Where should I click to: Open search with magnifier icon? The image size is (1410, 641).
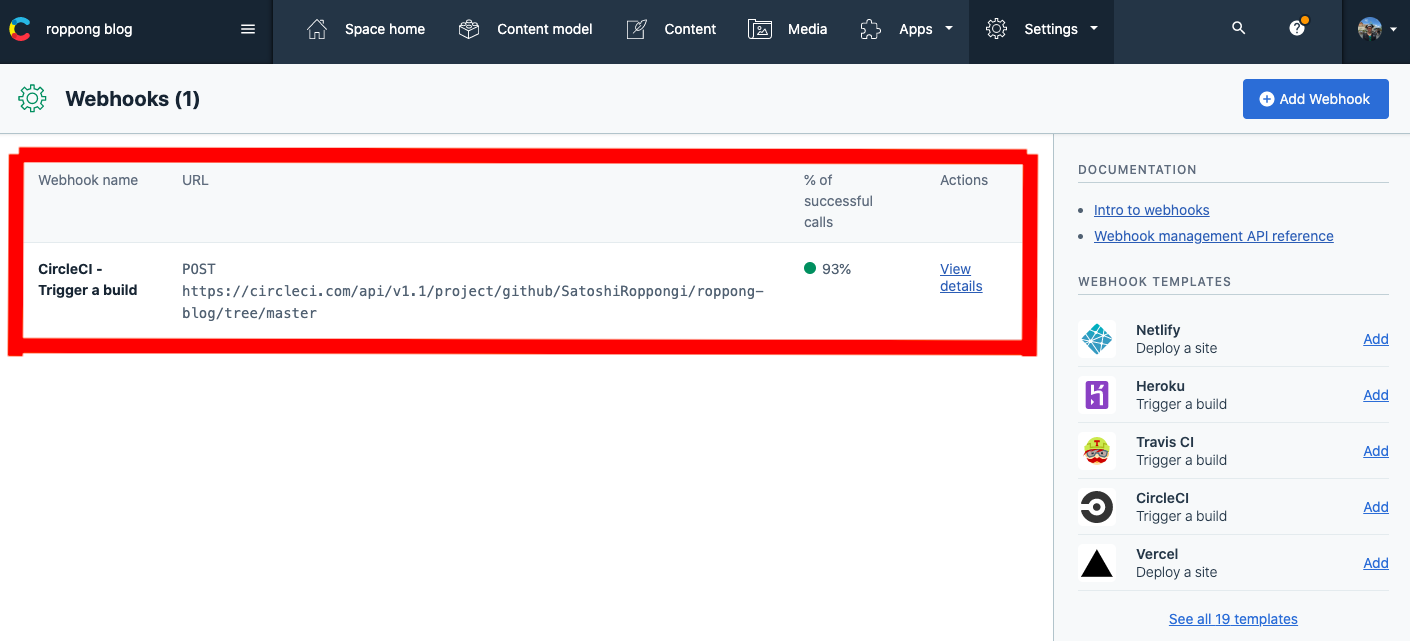(x=1239, y=29)
